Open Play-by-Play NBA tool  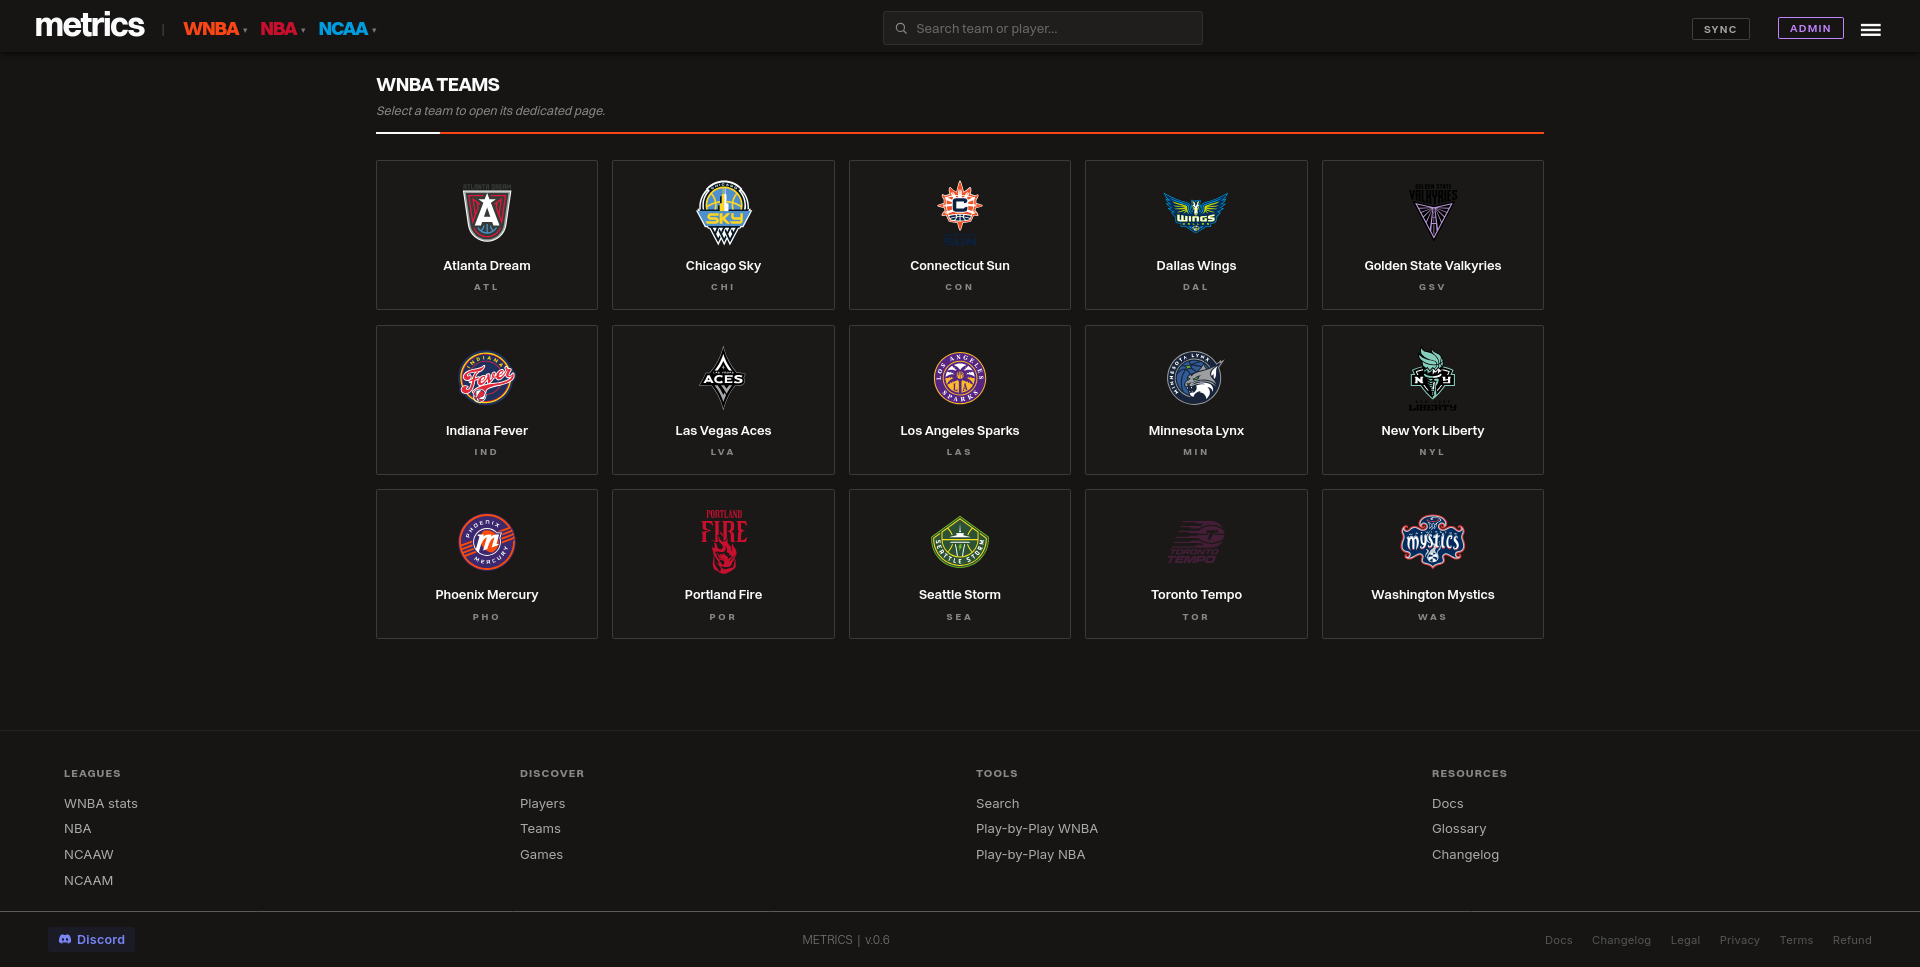point(1030,854)
